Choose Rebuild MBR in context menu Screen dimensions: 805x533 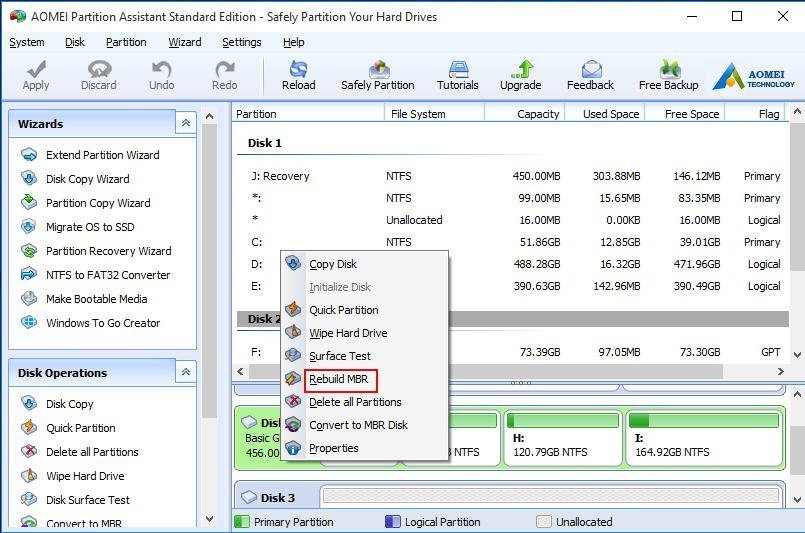click(365, 379)
